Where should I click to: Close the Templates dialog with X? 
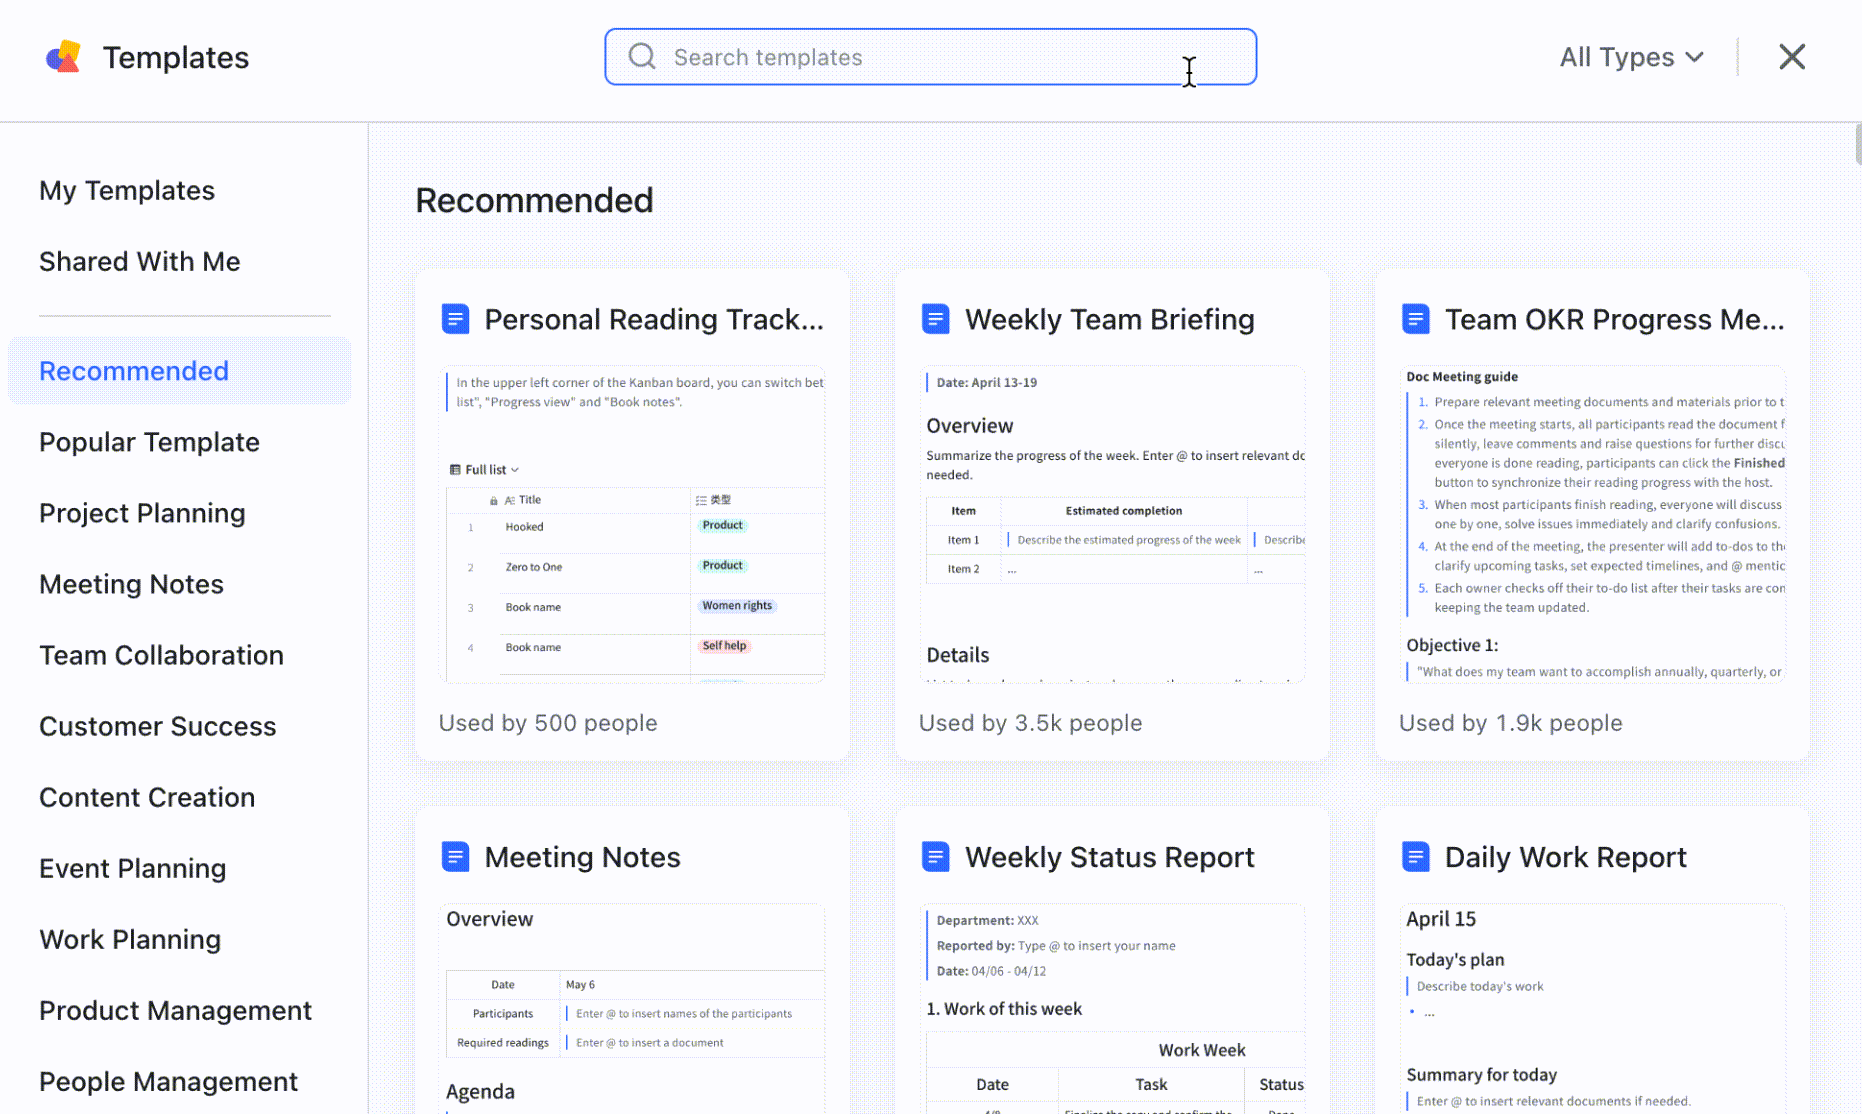pos(1791,57)
